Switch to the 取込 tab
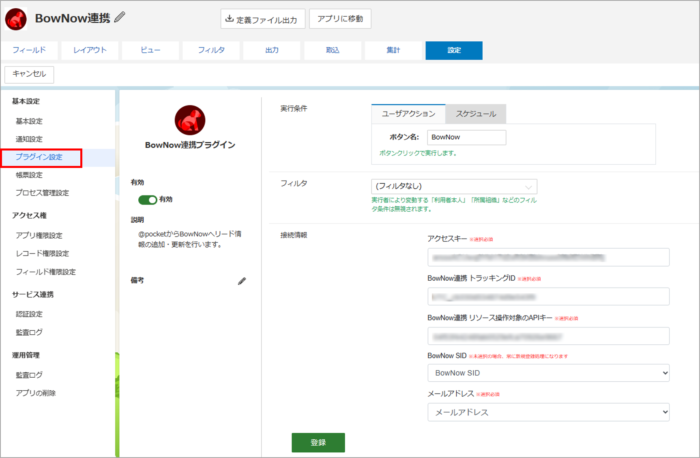Viewport: 700px width, 458px height. [x=333, y=50]
